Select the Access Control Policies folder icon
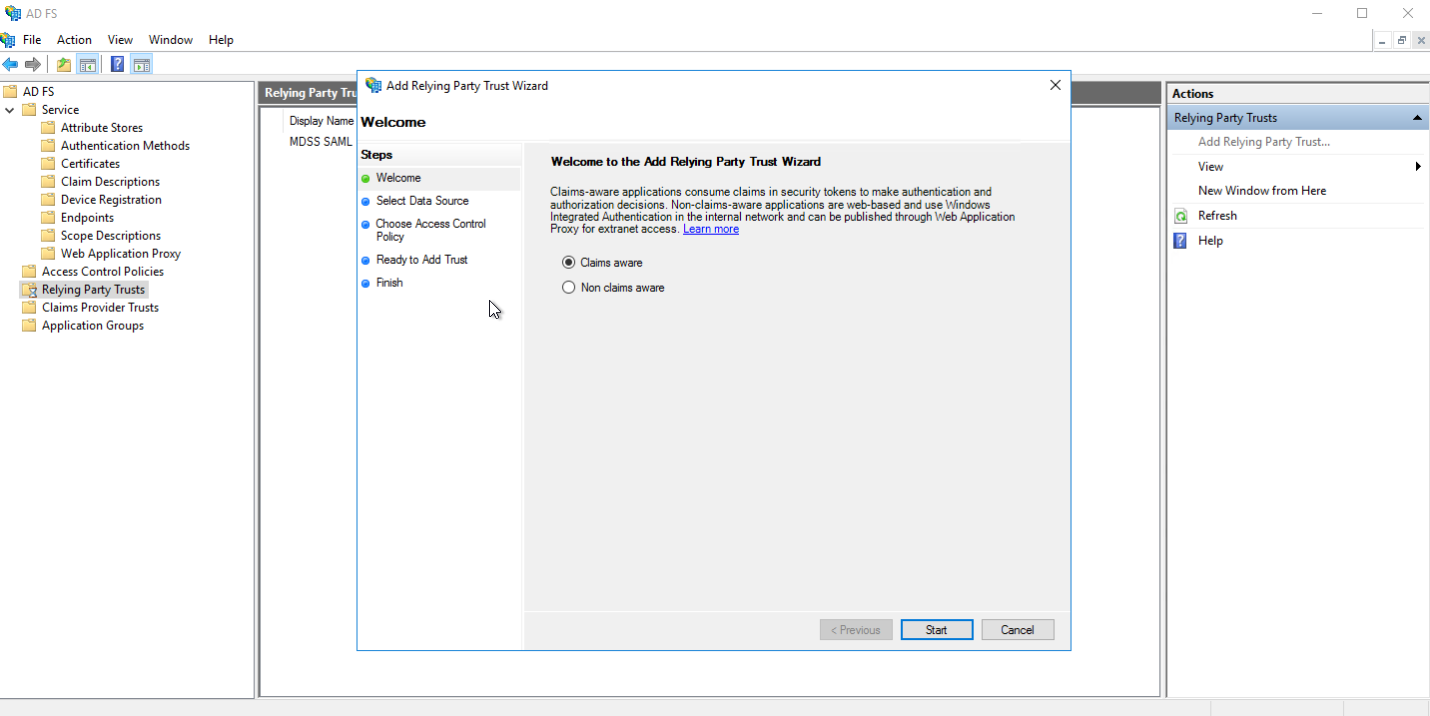 29,272
